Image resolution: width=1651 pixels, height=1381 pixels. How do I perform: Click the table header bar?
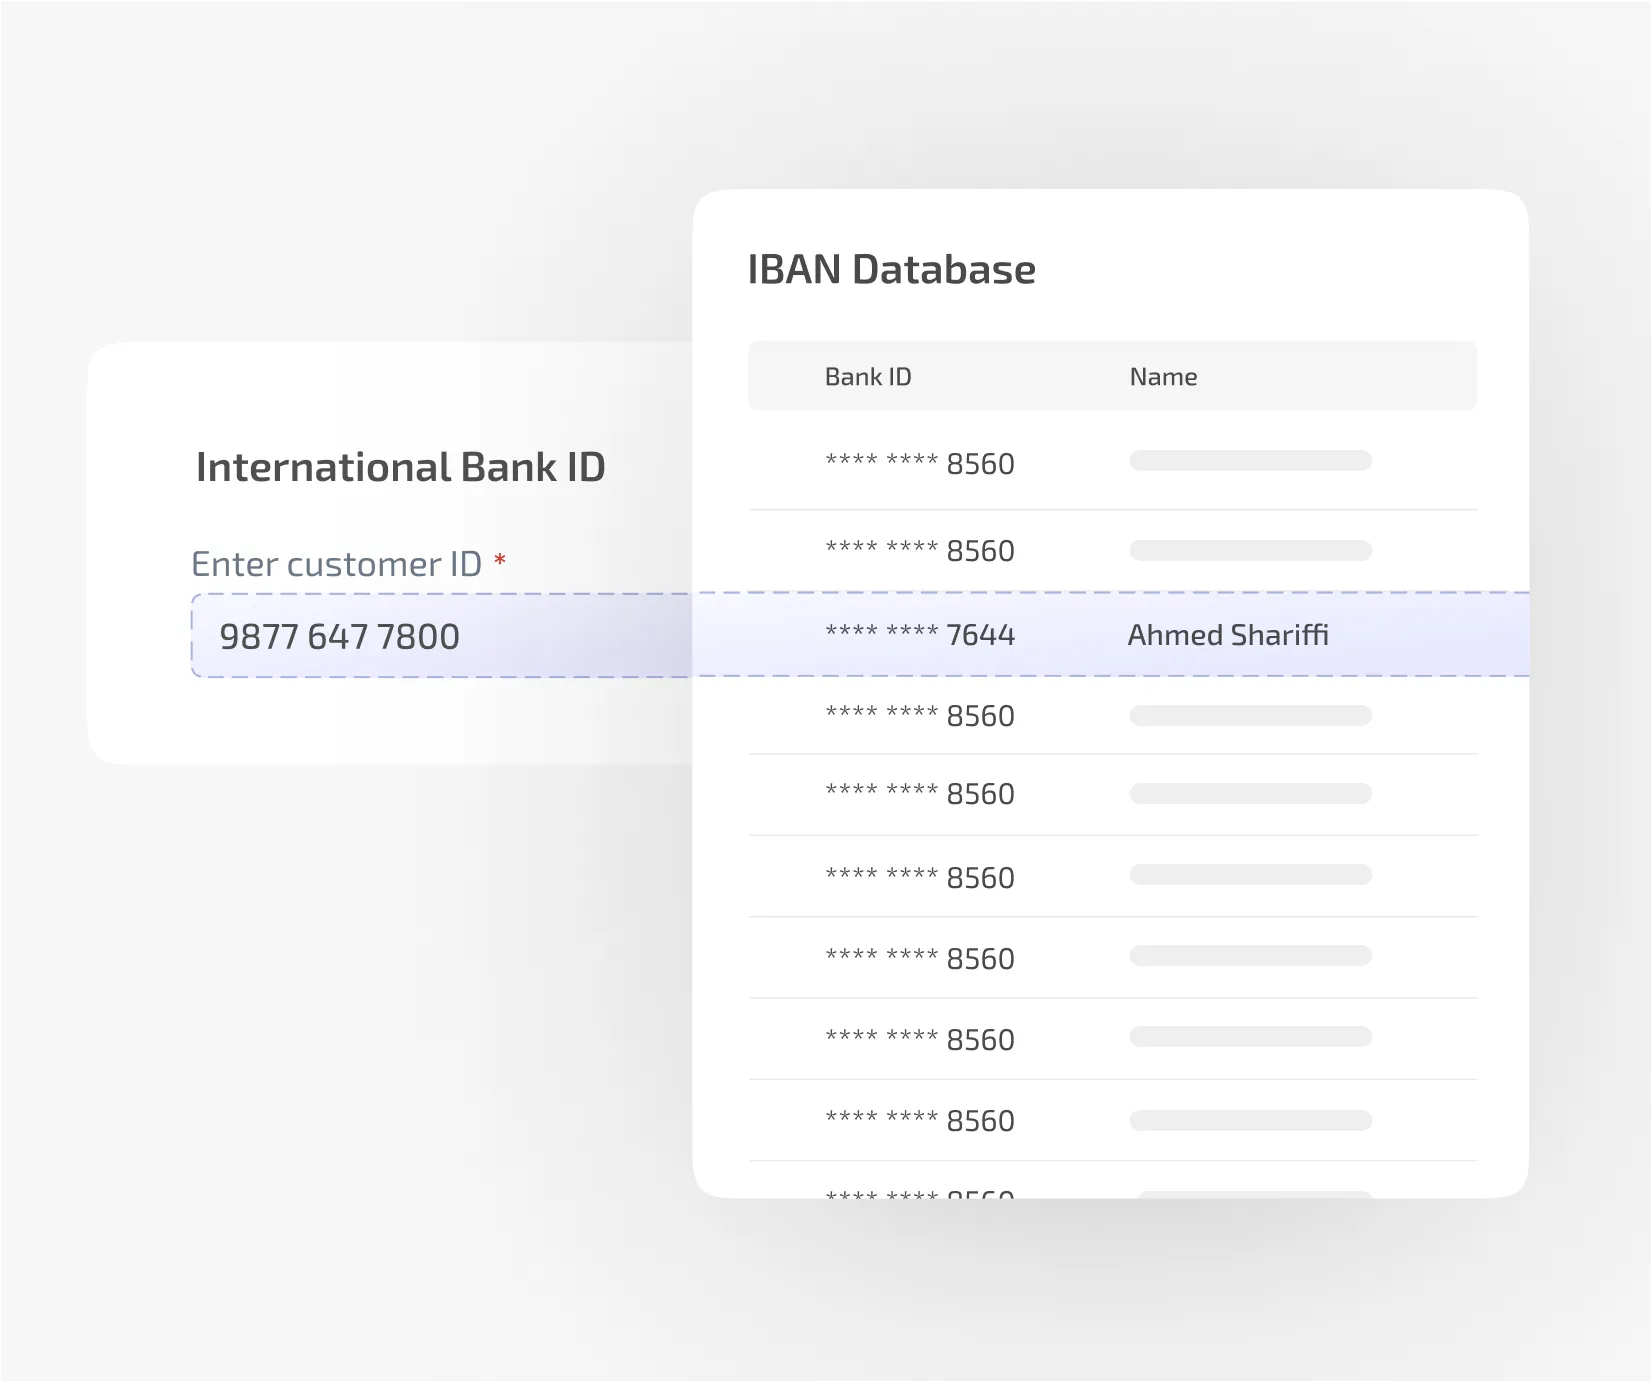(x=1112, y=376)
